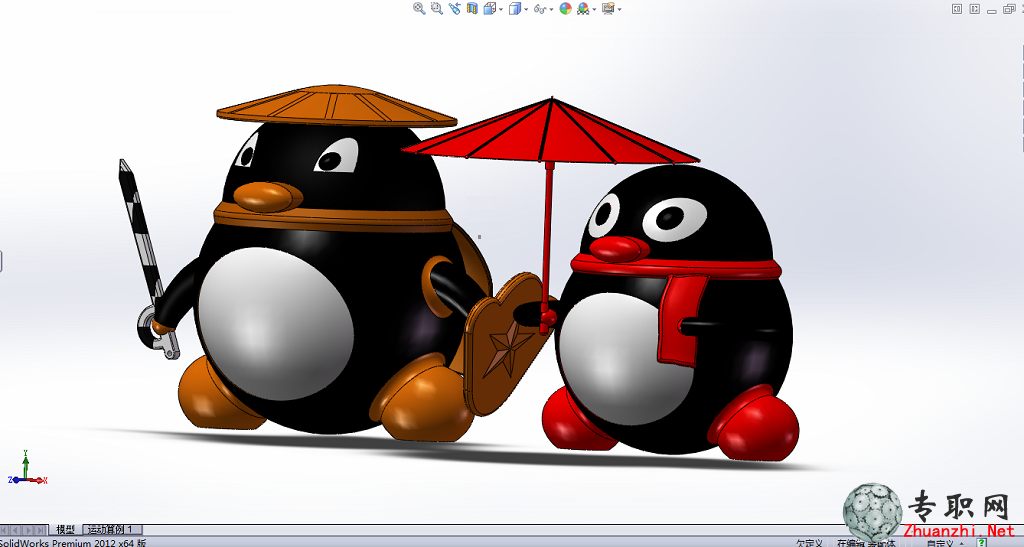
Task: Switch to the 运动算例 1 tab
Action: [112, 530]
